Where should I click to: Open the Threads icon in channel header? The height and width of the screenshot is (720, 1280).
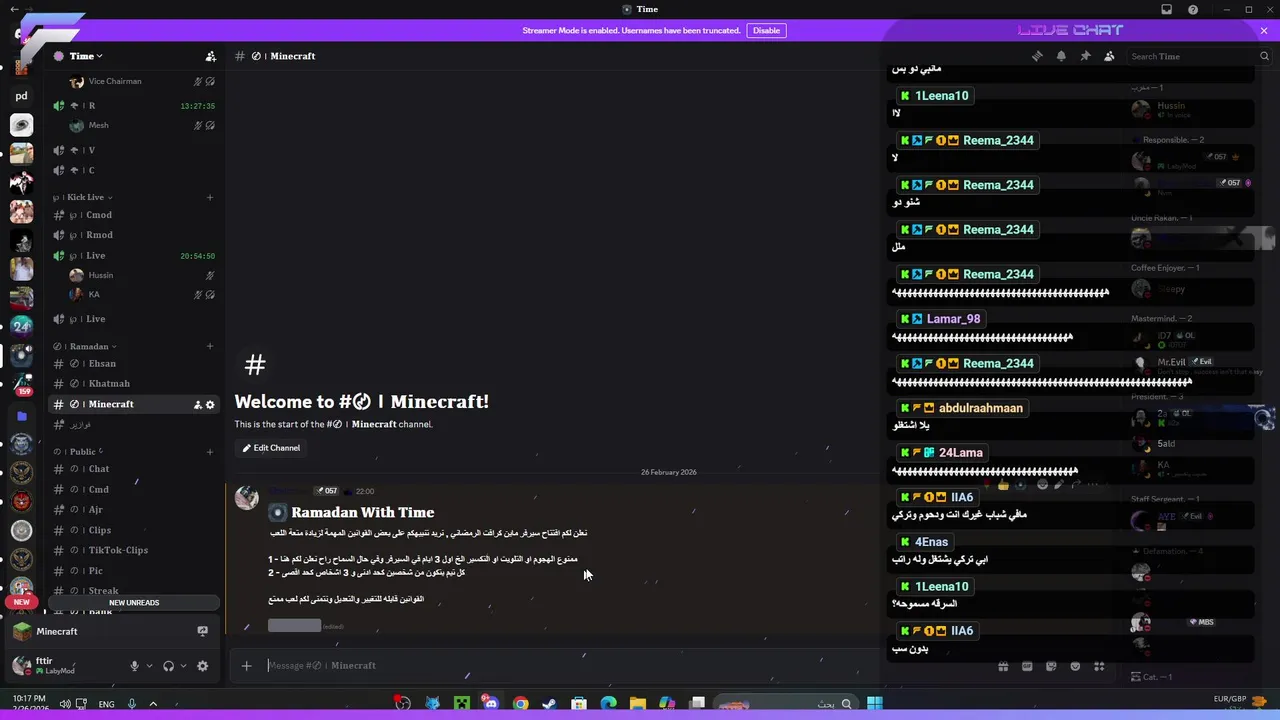[1037, 56]
